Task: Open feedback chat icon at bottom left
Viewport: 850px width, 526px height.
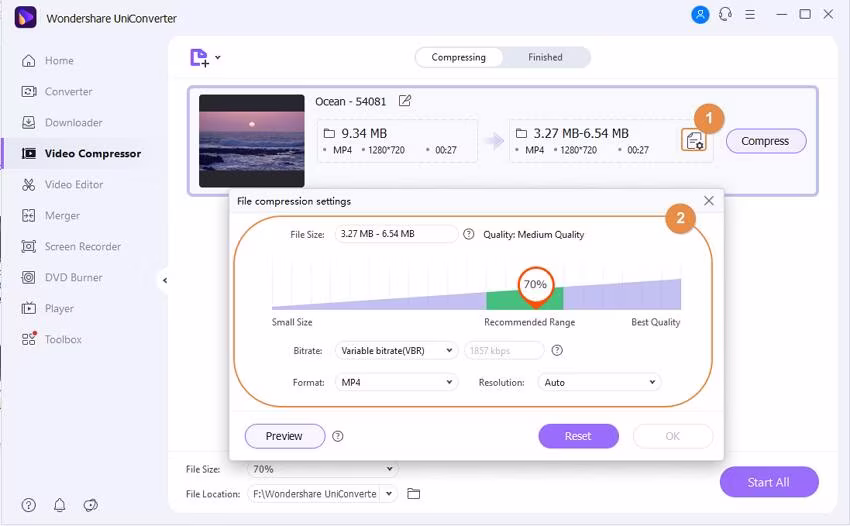Action: pos(91,505)
